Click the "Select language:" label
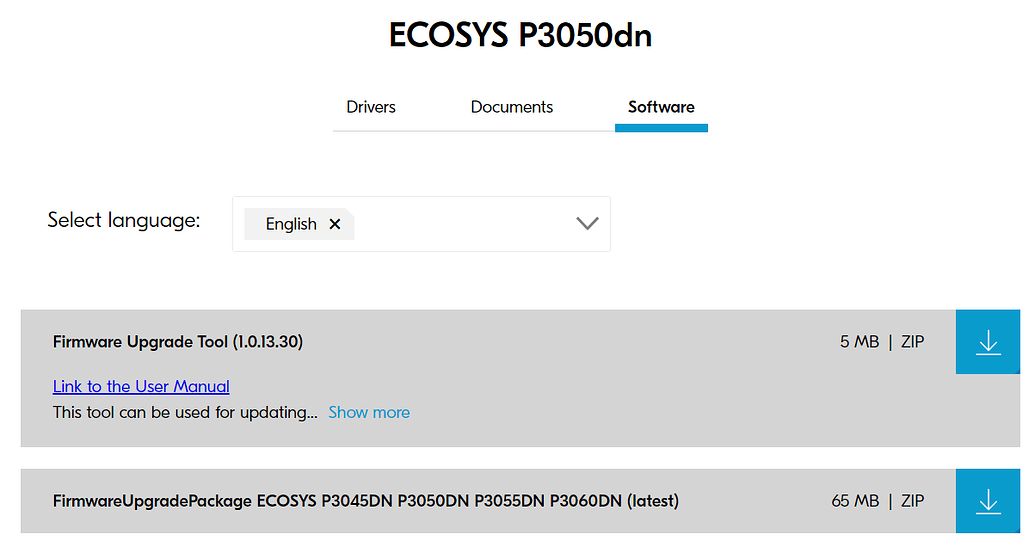This screenshot has height=547, width=1035. pyautogui.click(x=124, y=220)
